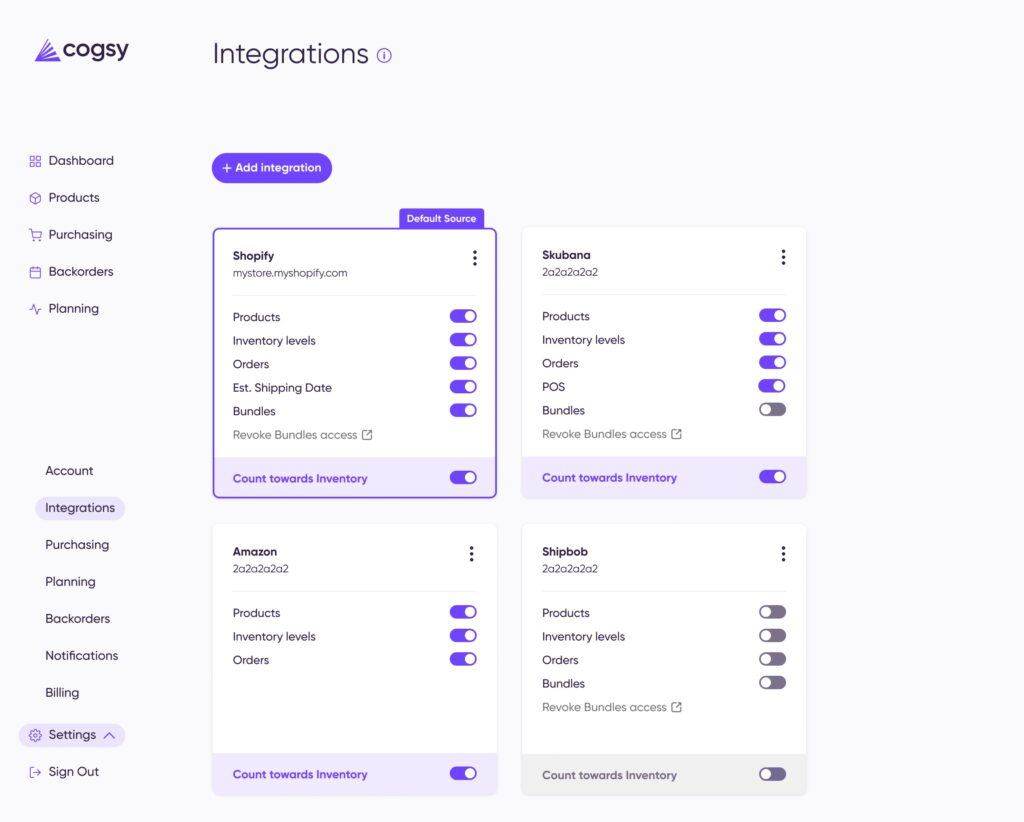This screenshot has width=1024, height=822.
Task: Click external link icon in Shipbob card
Action: click(x=677, y=707)
